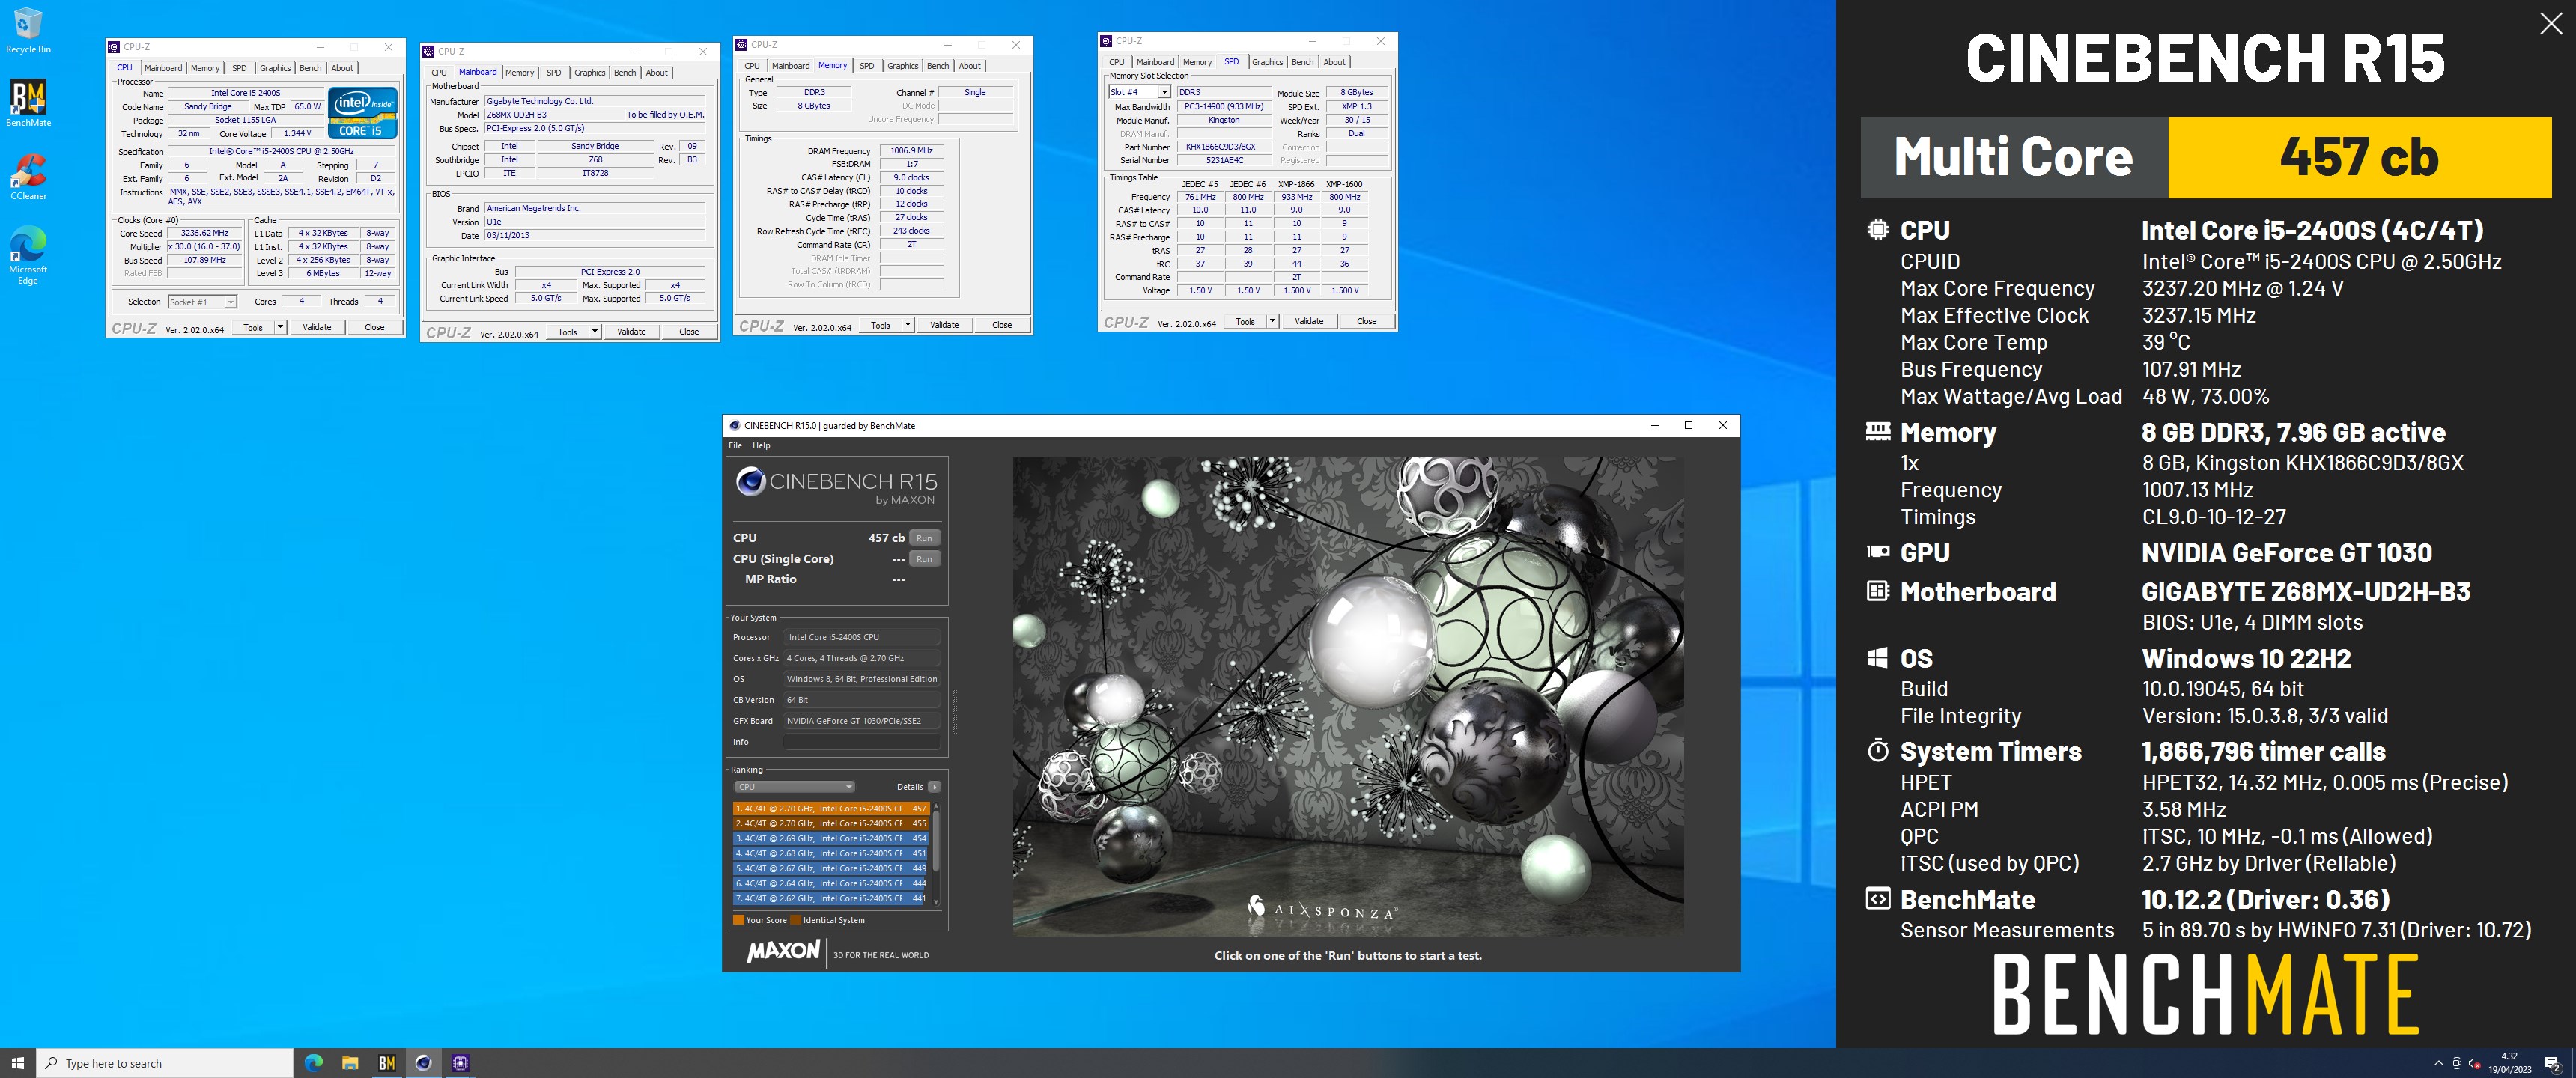
Task: Select CPU tab in CPU-Z Memory window
Action: coord(752,66)
